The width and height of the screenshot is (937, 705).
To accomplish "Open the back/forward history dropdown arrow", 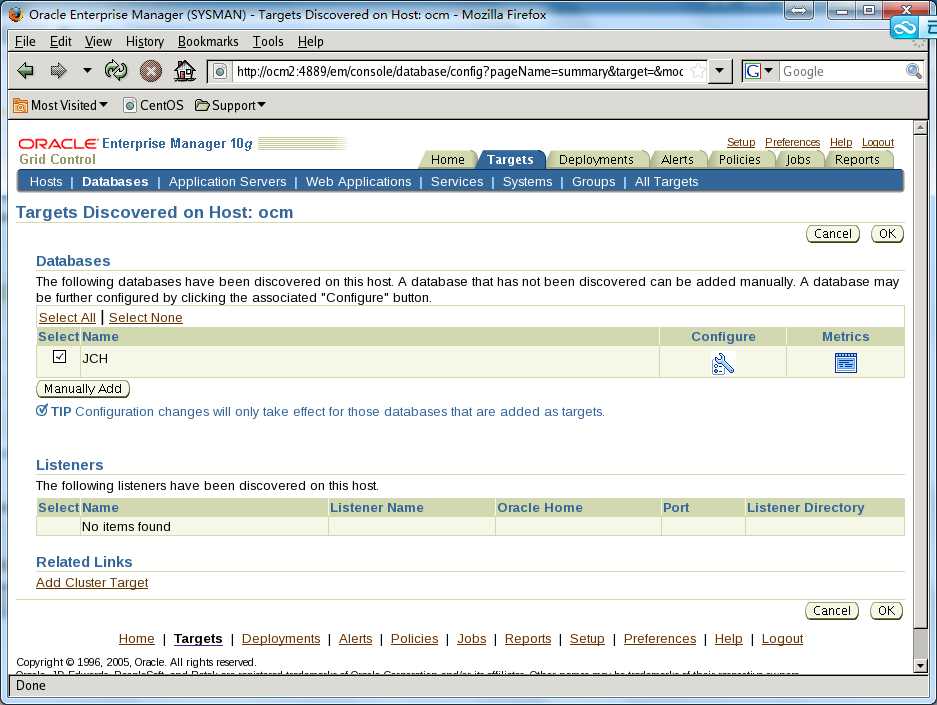I will (x=87, y=70).
